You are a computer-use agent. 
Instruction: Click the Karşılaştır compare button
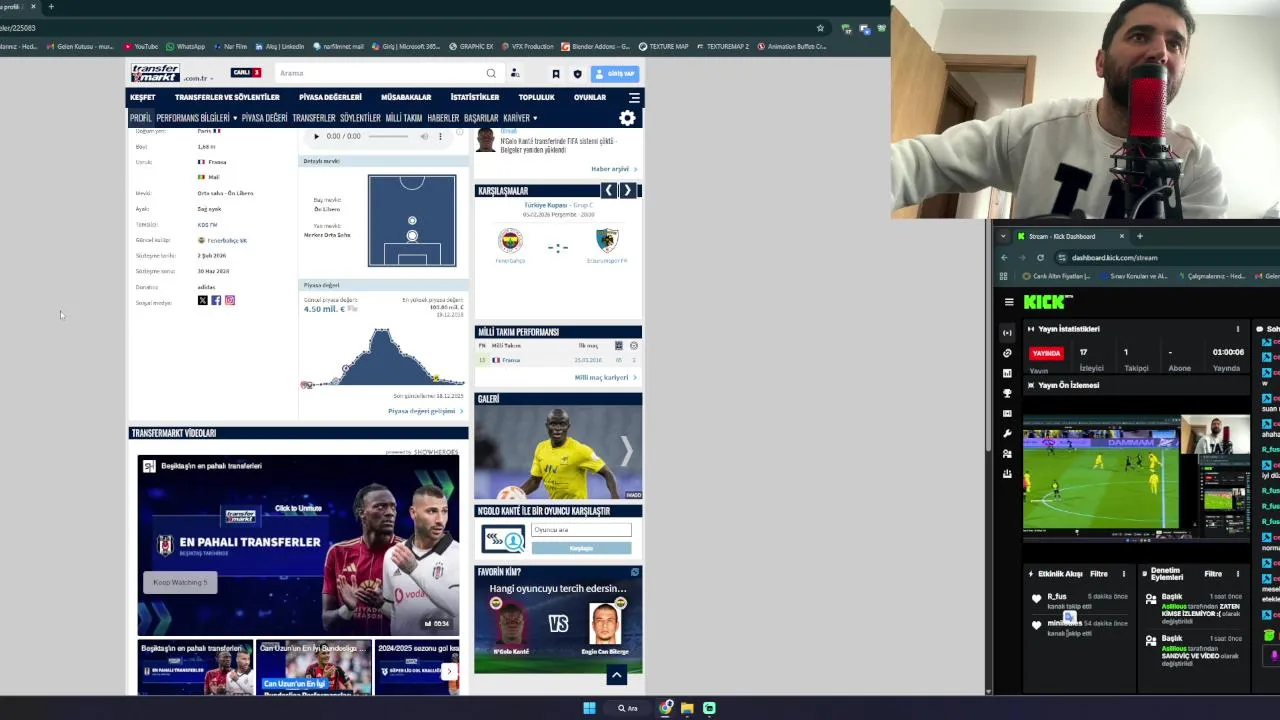coord(581,548)
